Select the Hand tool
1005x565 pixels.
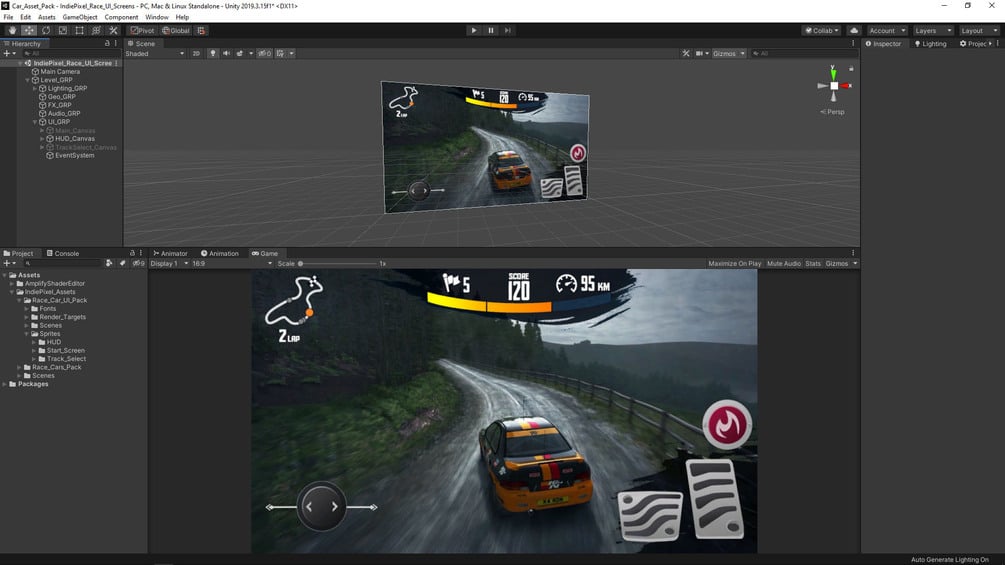[12, 30]
